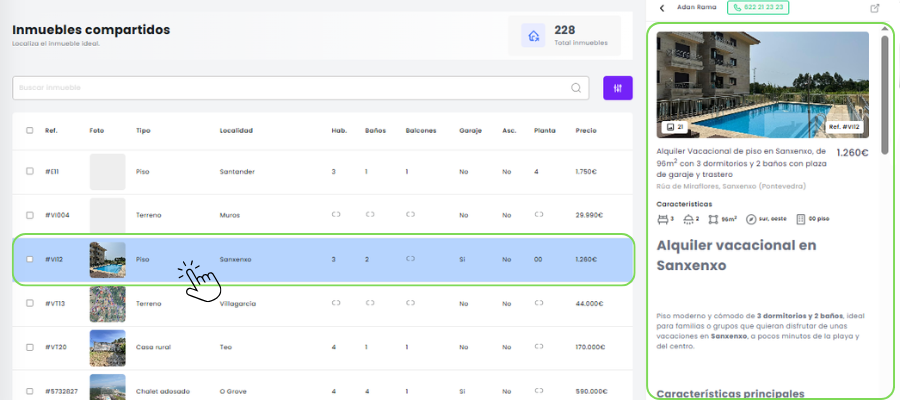Click the Casa rural type cell
Screen dimensions: 900x400
pyautogui.click(x=153, y=347)
